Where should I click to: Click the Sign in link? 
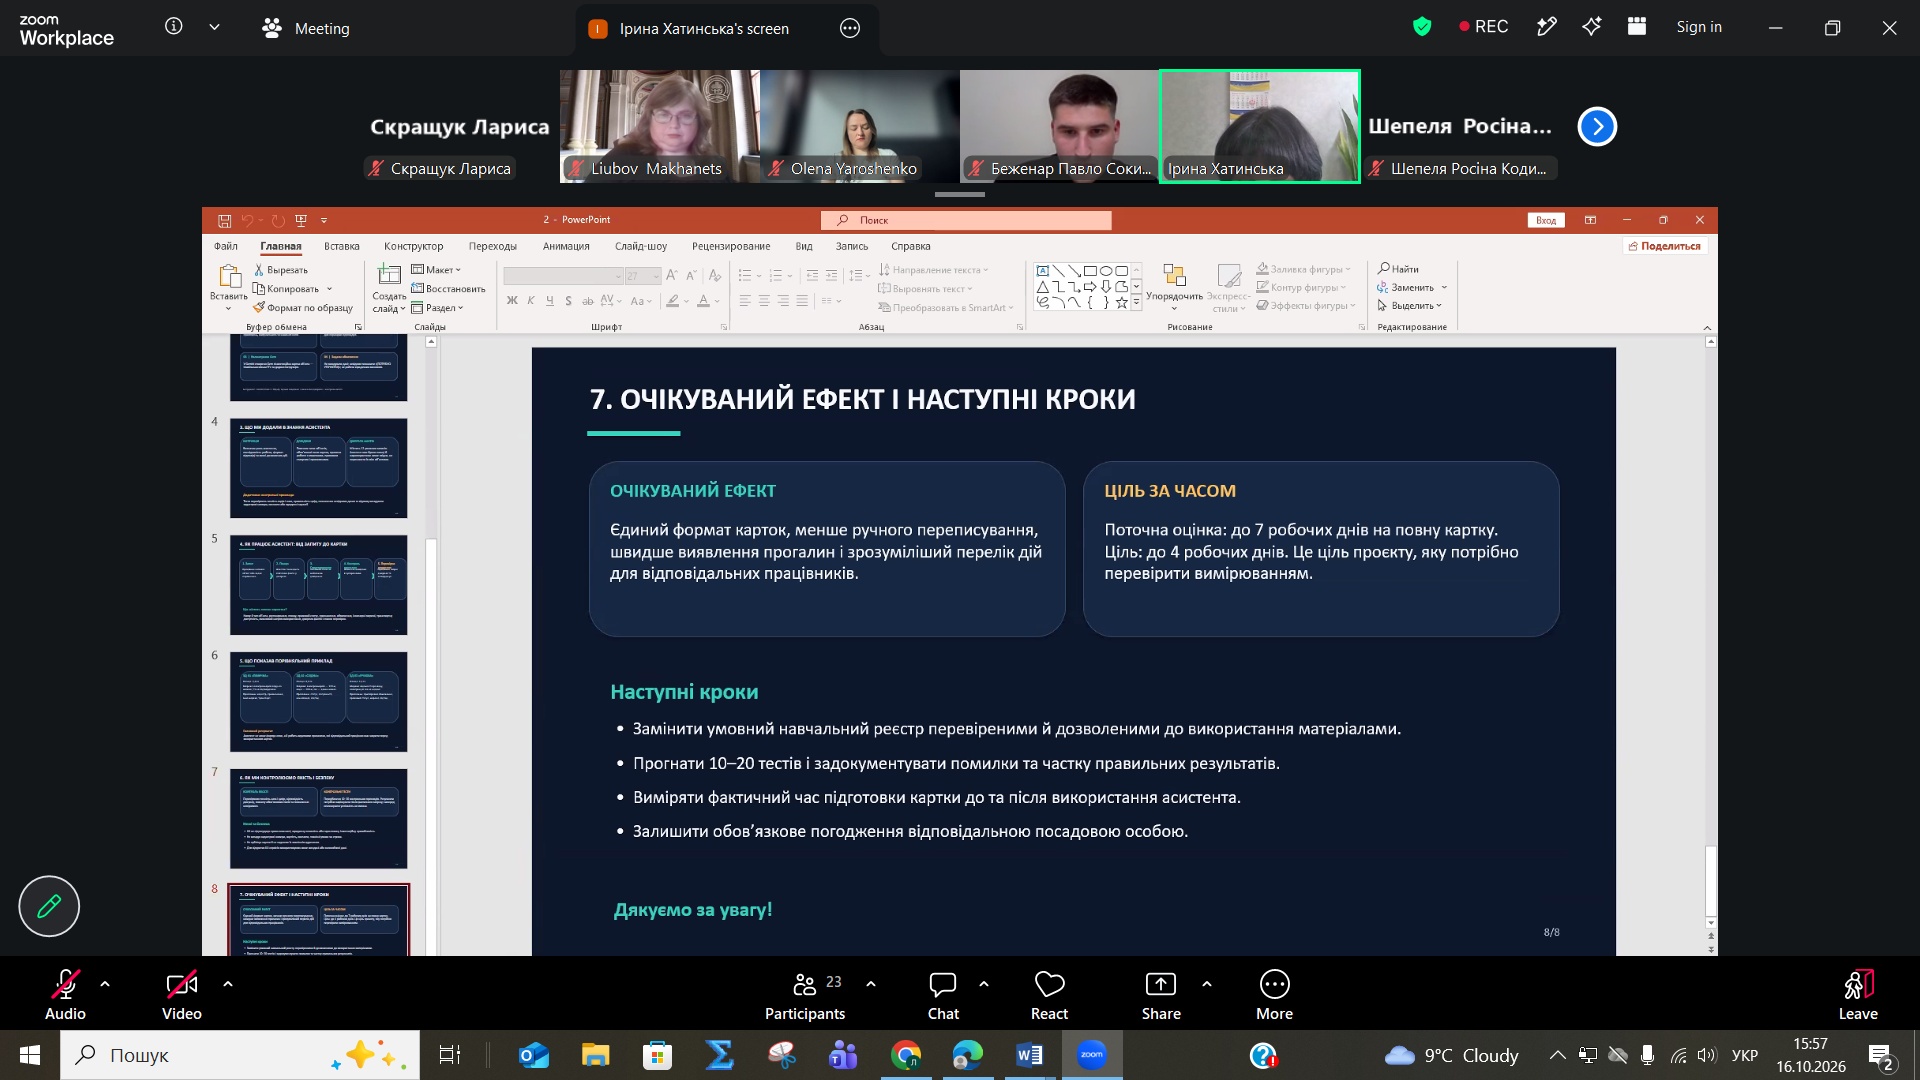pos(1699,27)
